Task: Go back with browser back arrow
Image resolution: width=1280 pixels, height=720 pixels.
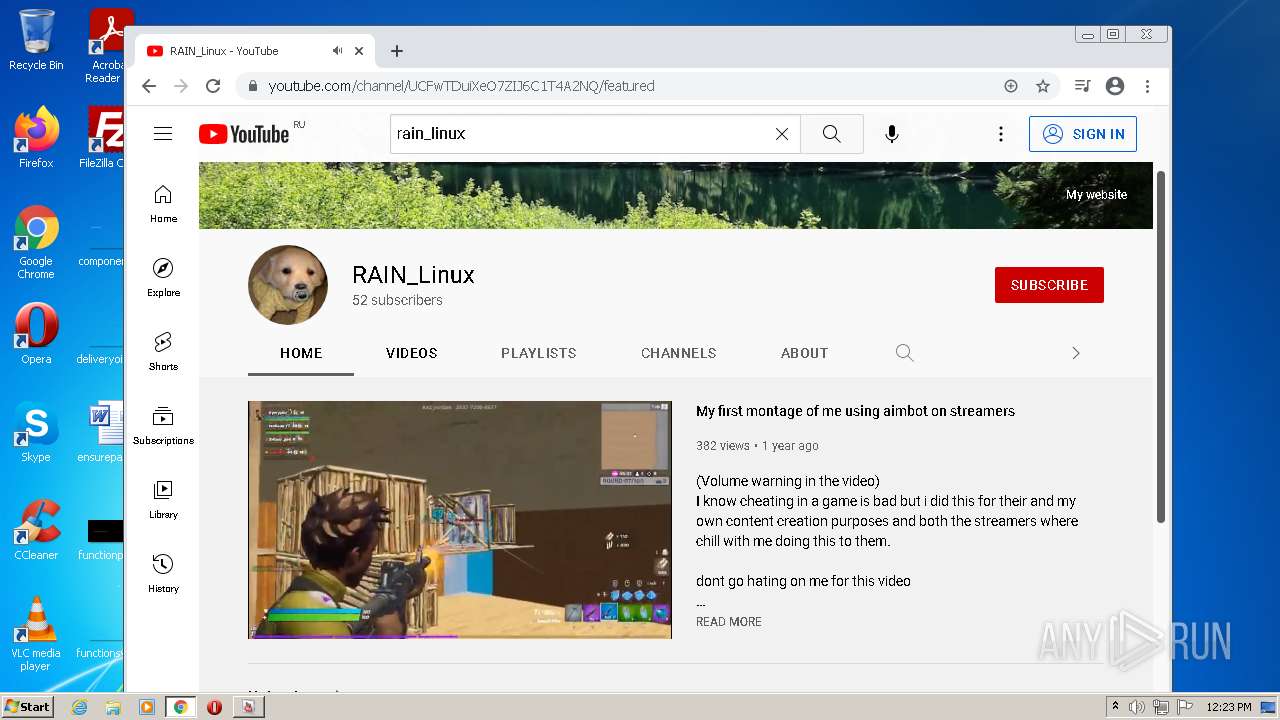Action: click(149, 86)
